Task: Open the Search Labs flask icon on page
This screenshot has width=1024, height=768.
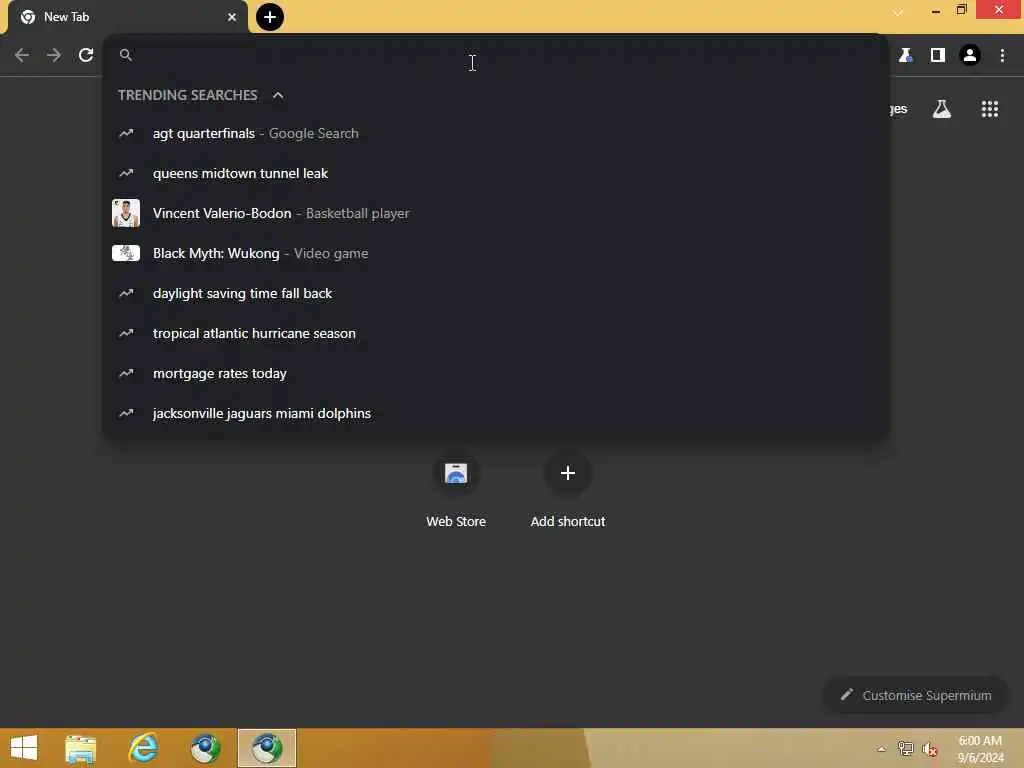Action: 942,109
